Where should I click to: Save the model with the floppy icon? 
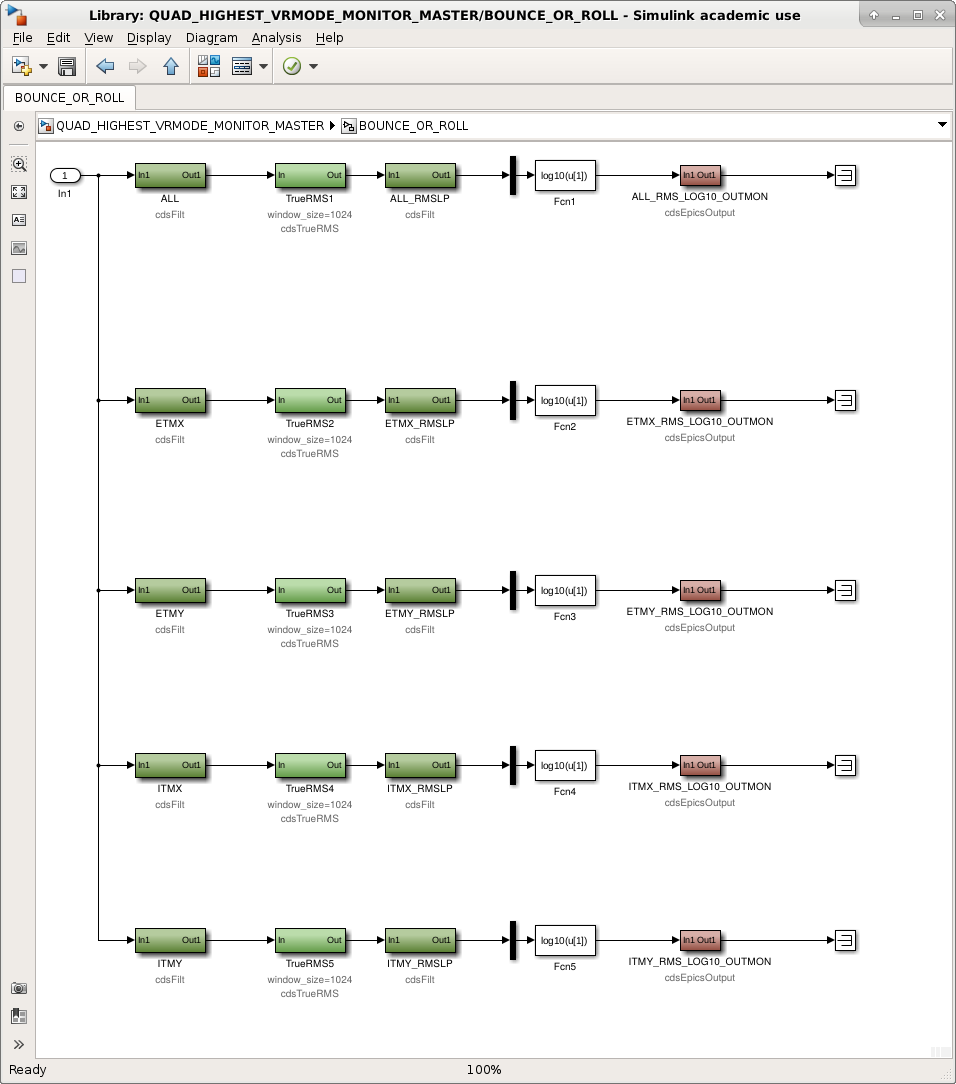click(67, 66)
